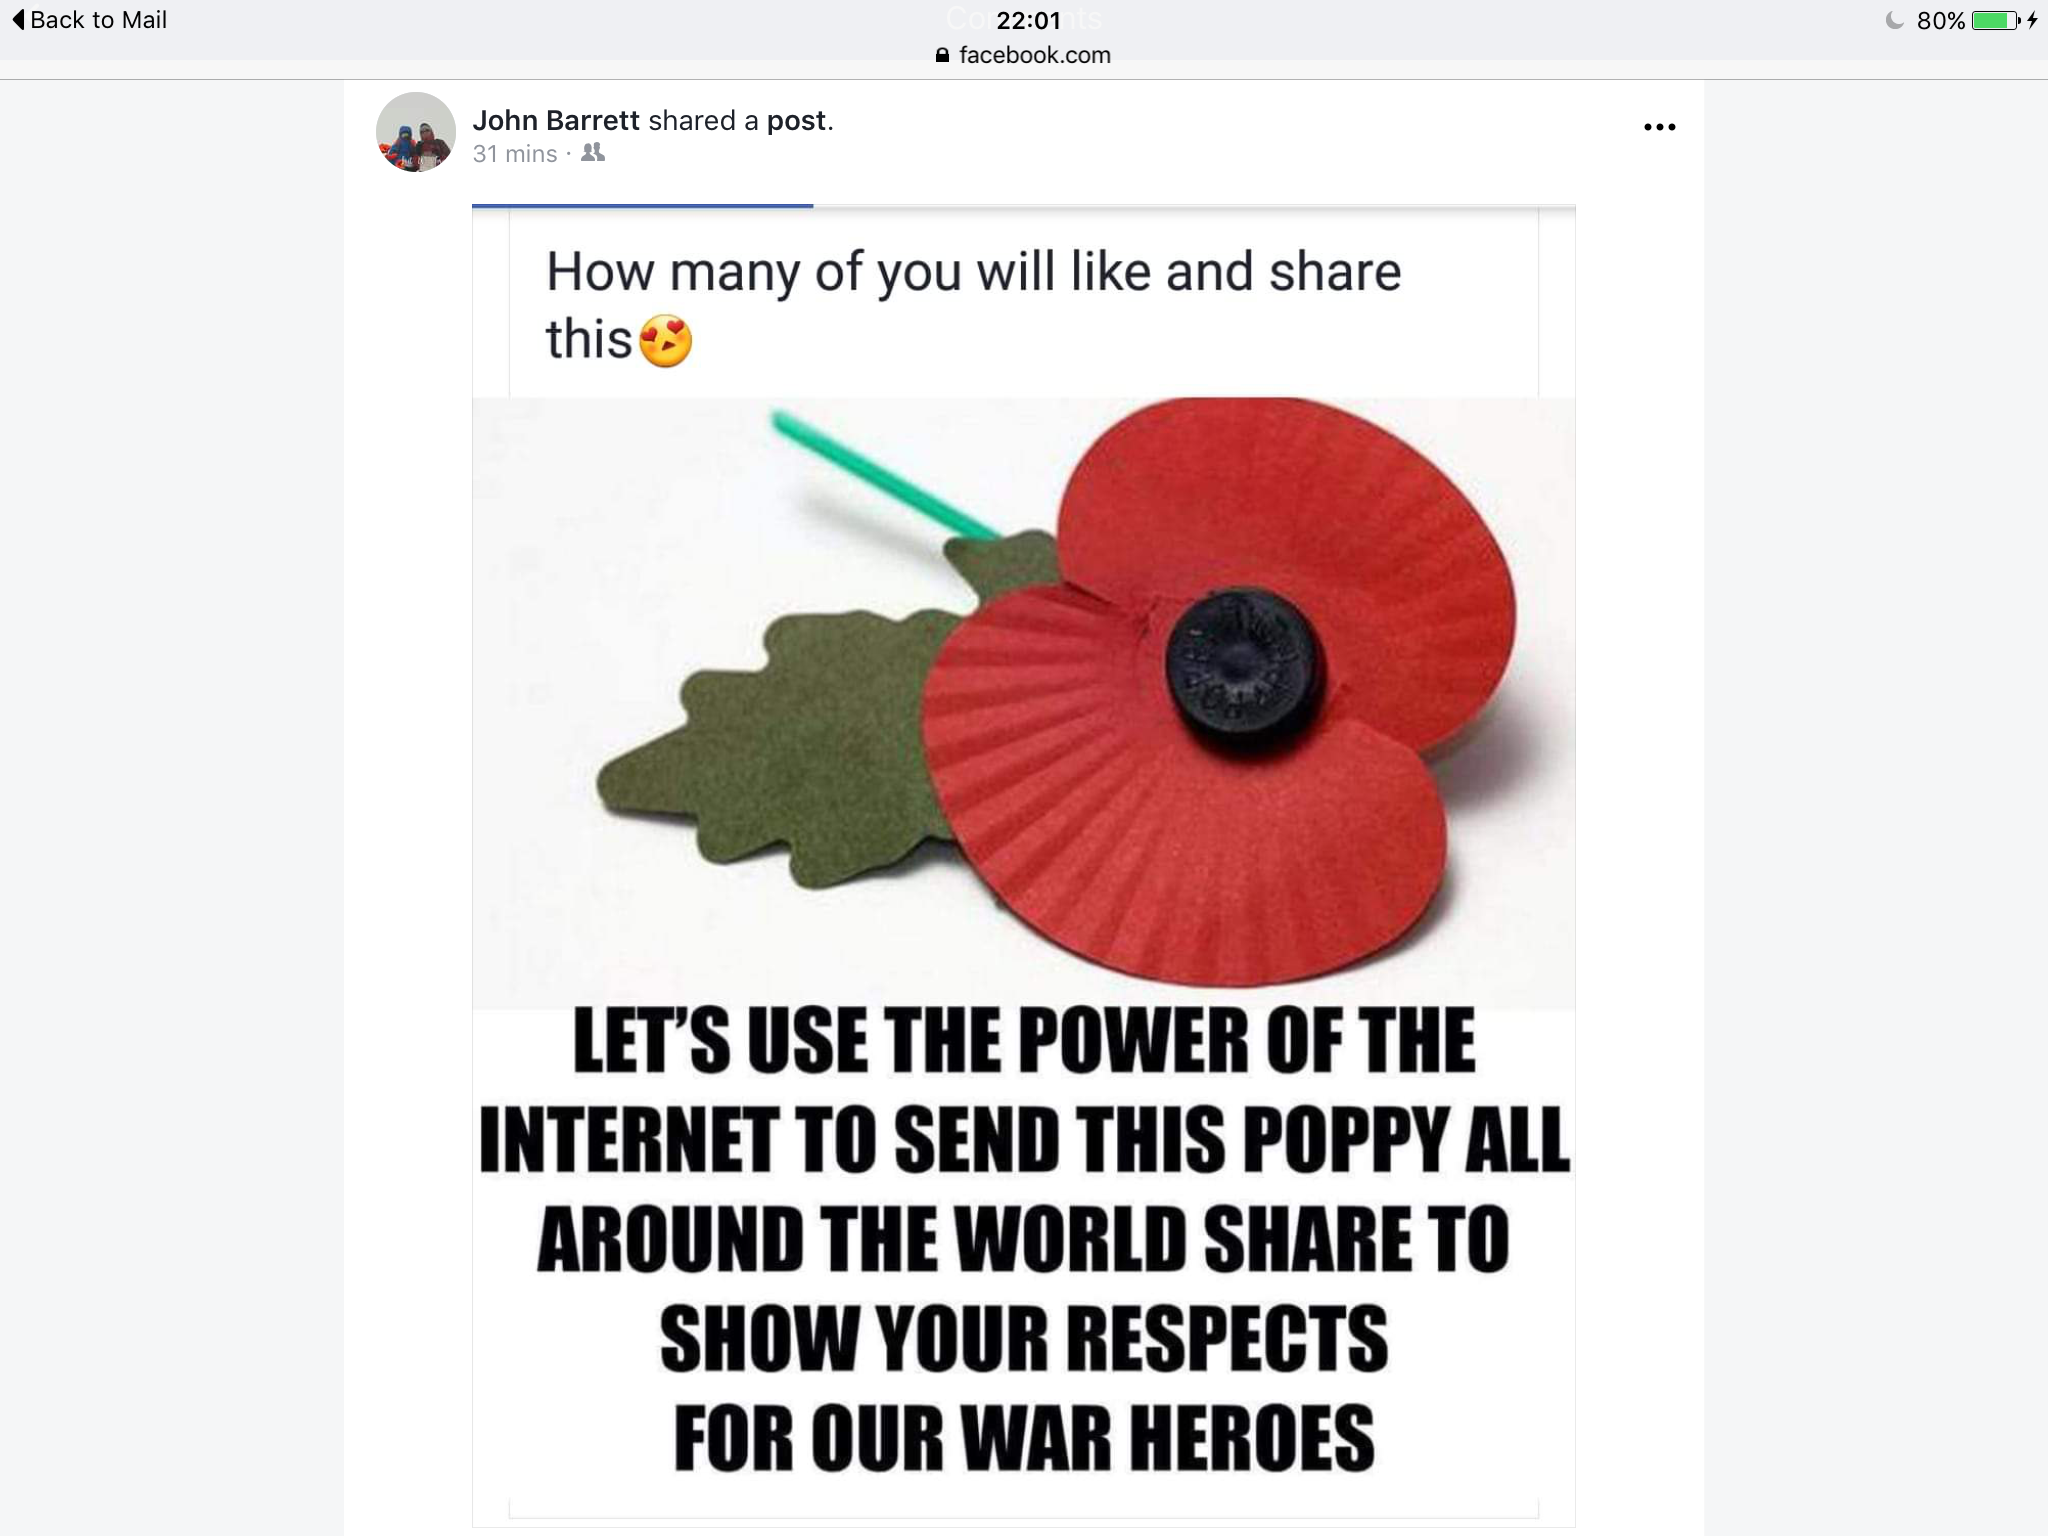The height and width of the screenshot is (1536, 2048).
Task: Tap the friends audience icon
Action: coord(593,153)
